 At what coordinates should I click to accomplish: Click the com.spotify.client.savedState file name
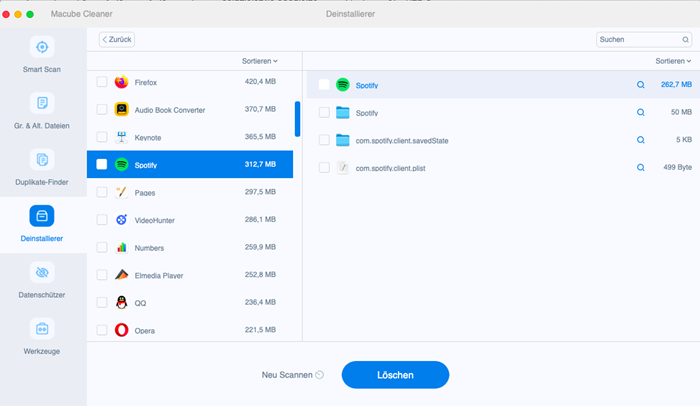[402, 141]
